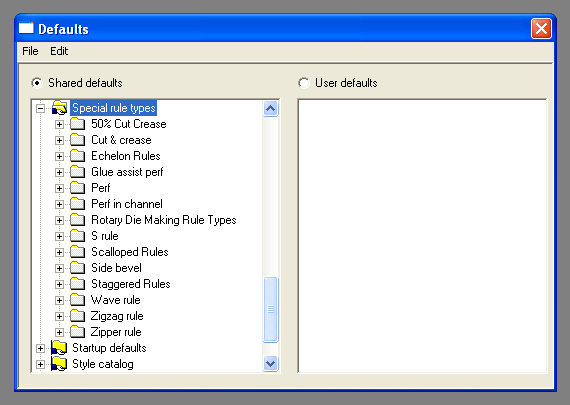The image size is (570, 405).
Task: Expand the Style catalog node
Action: click(x=40, y=364)
